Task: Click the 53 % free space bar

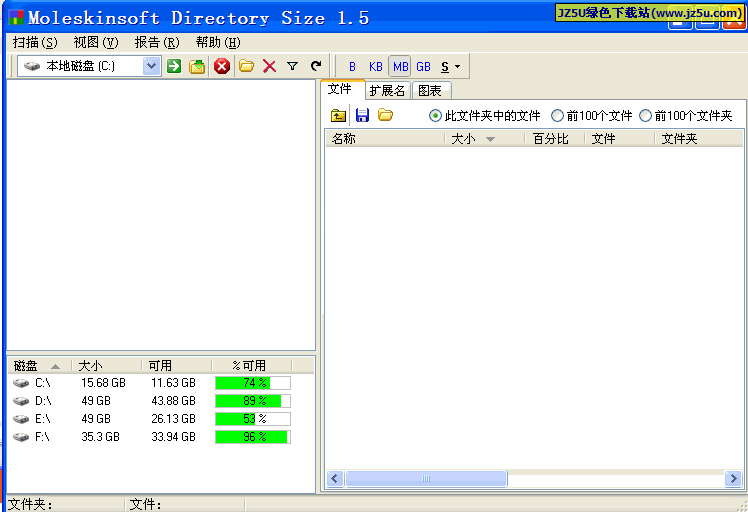Action: click(253, 419)
